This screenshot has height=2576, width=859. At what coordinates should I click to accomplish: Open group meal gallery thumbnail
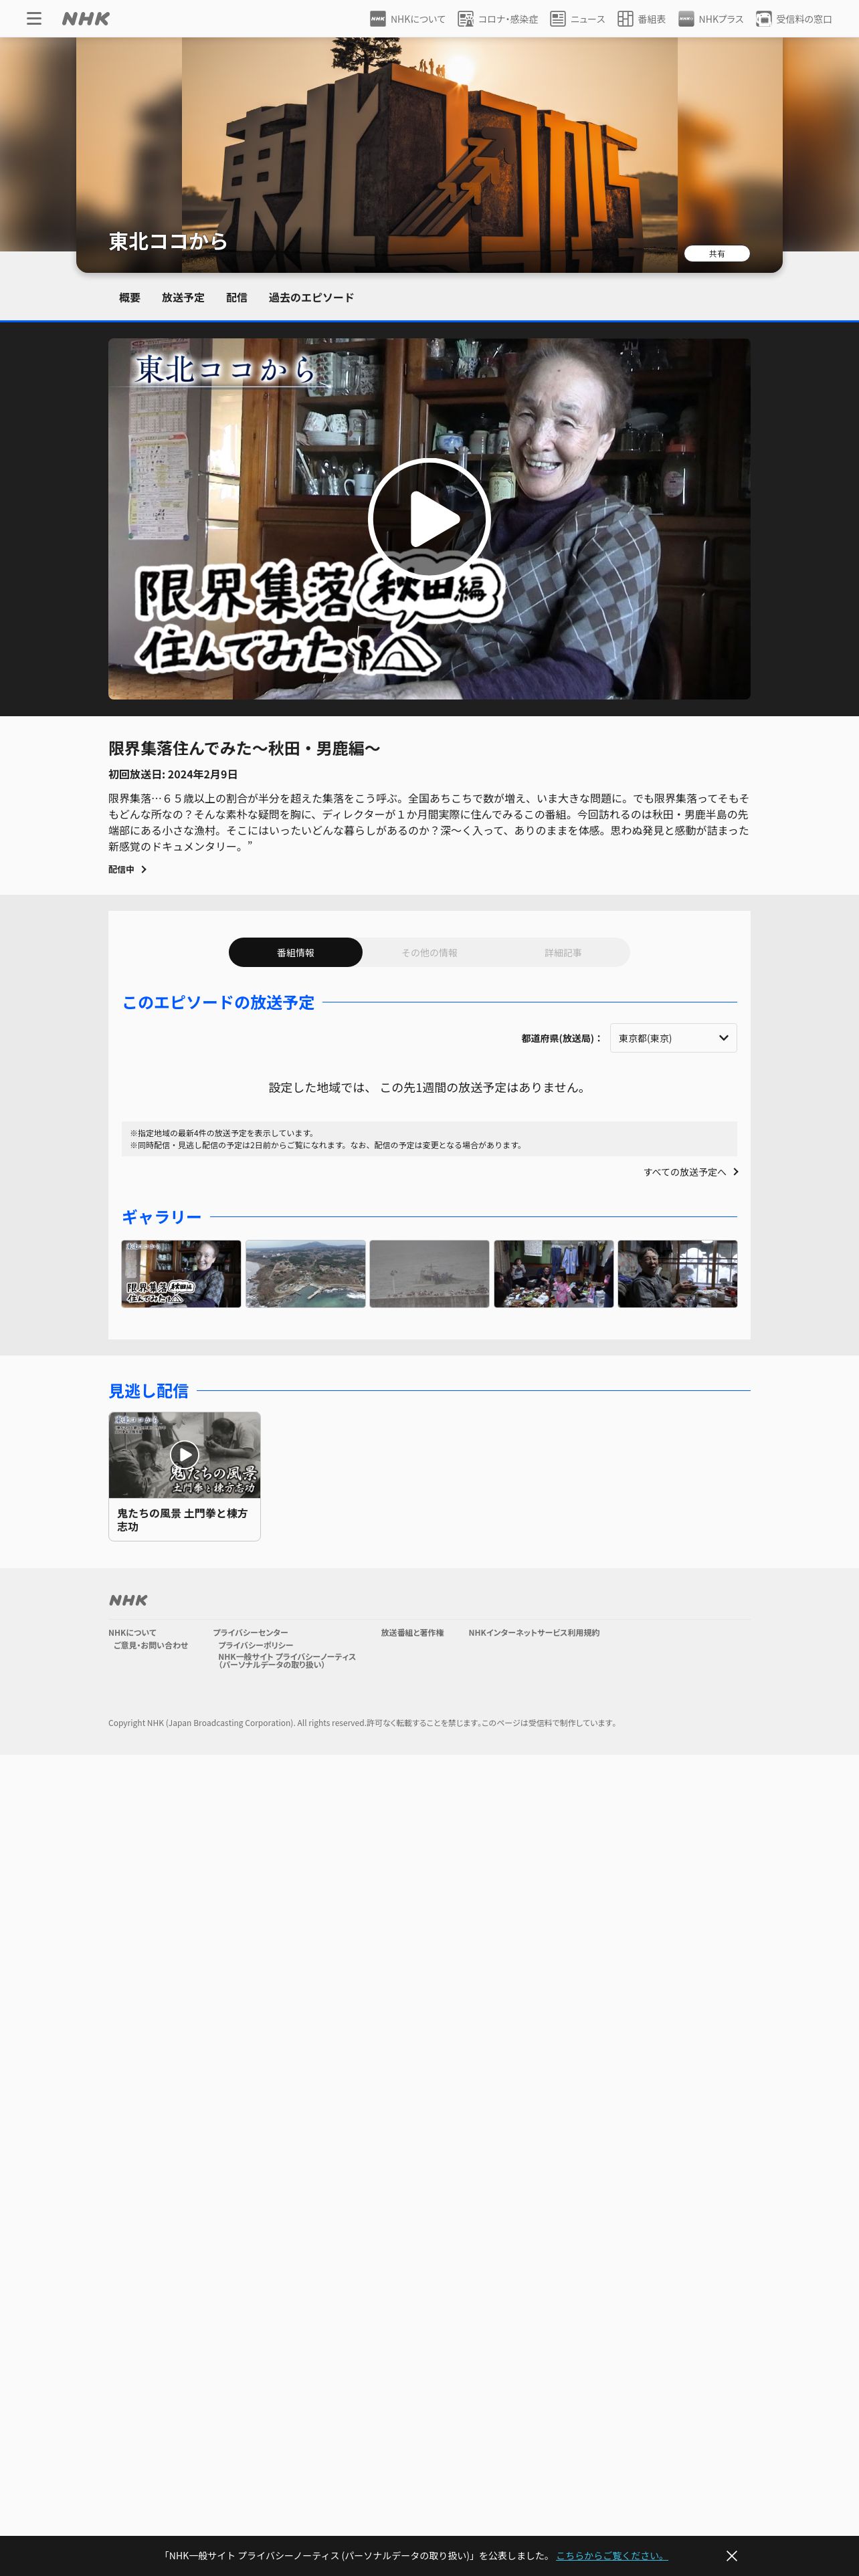(x=553, y=1274)
